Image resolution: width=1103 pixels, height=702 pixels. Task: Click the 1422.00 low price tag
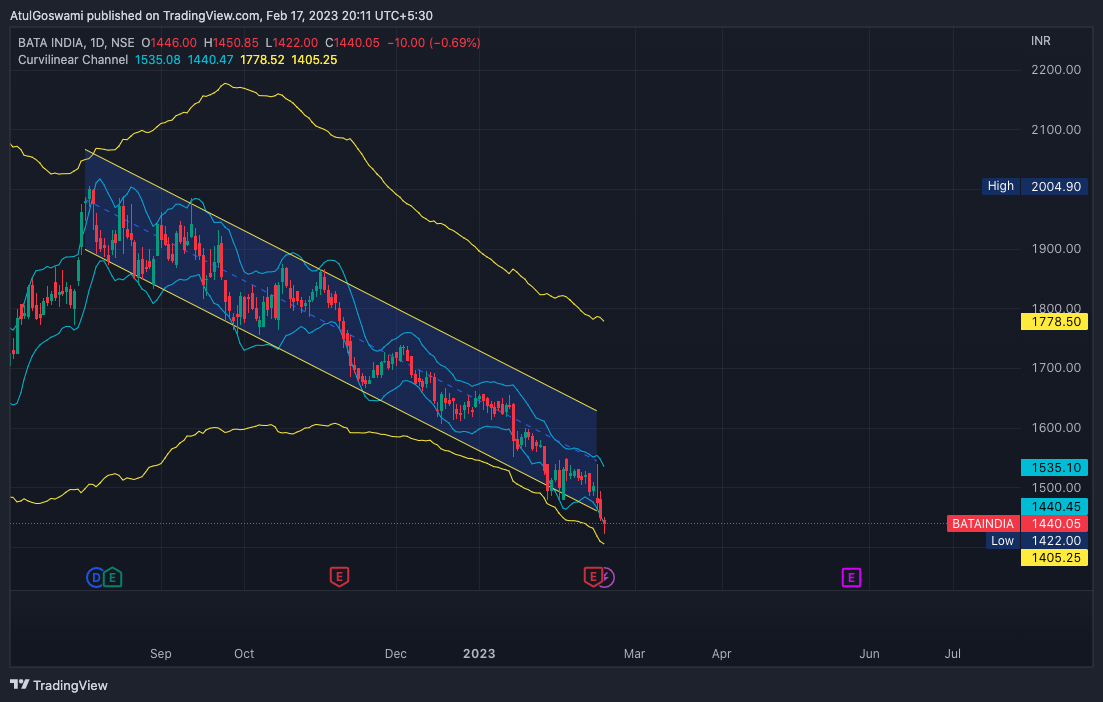[1054, 540]
